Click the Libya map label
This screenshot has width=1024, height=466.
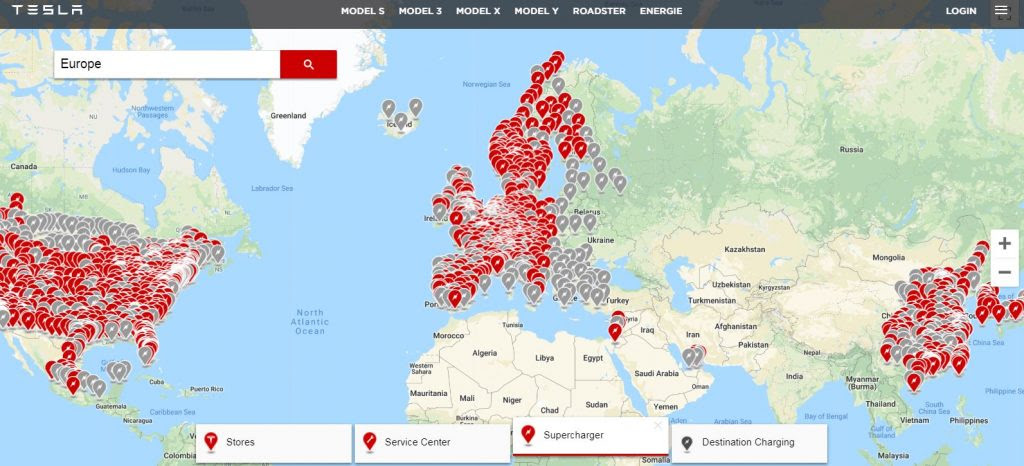tap(544, 358)
